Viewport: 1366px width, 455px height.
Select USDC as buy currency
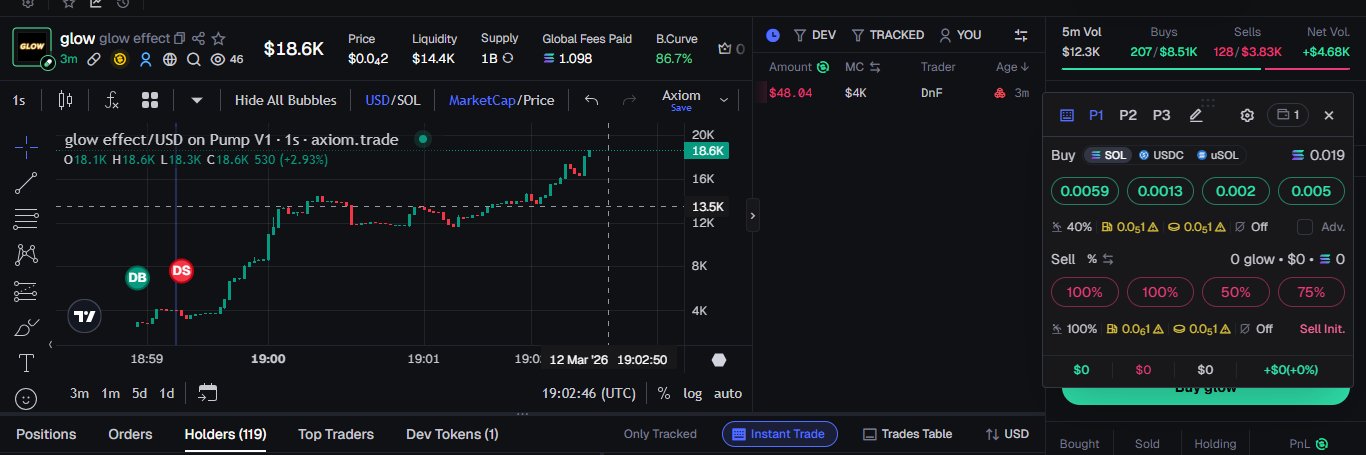pyautogui.click(x=1160, y=155)
